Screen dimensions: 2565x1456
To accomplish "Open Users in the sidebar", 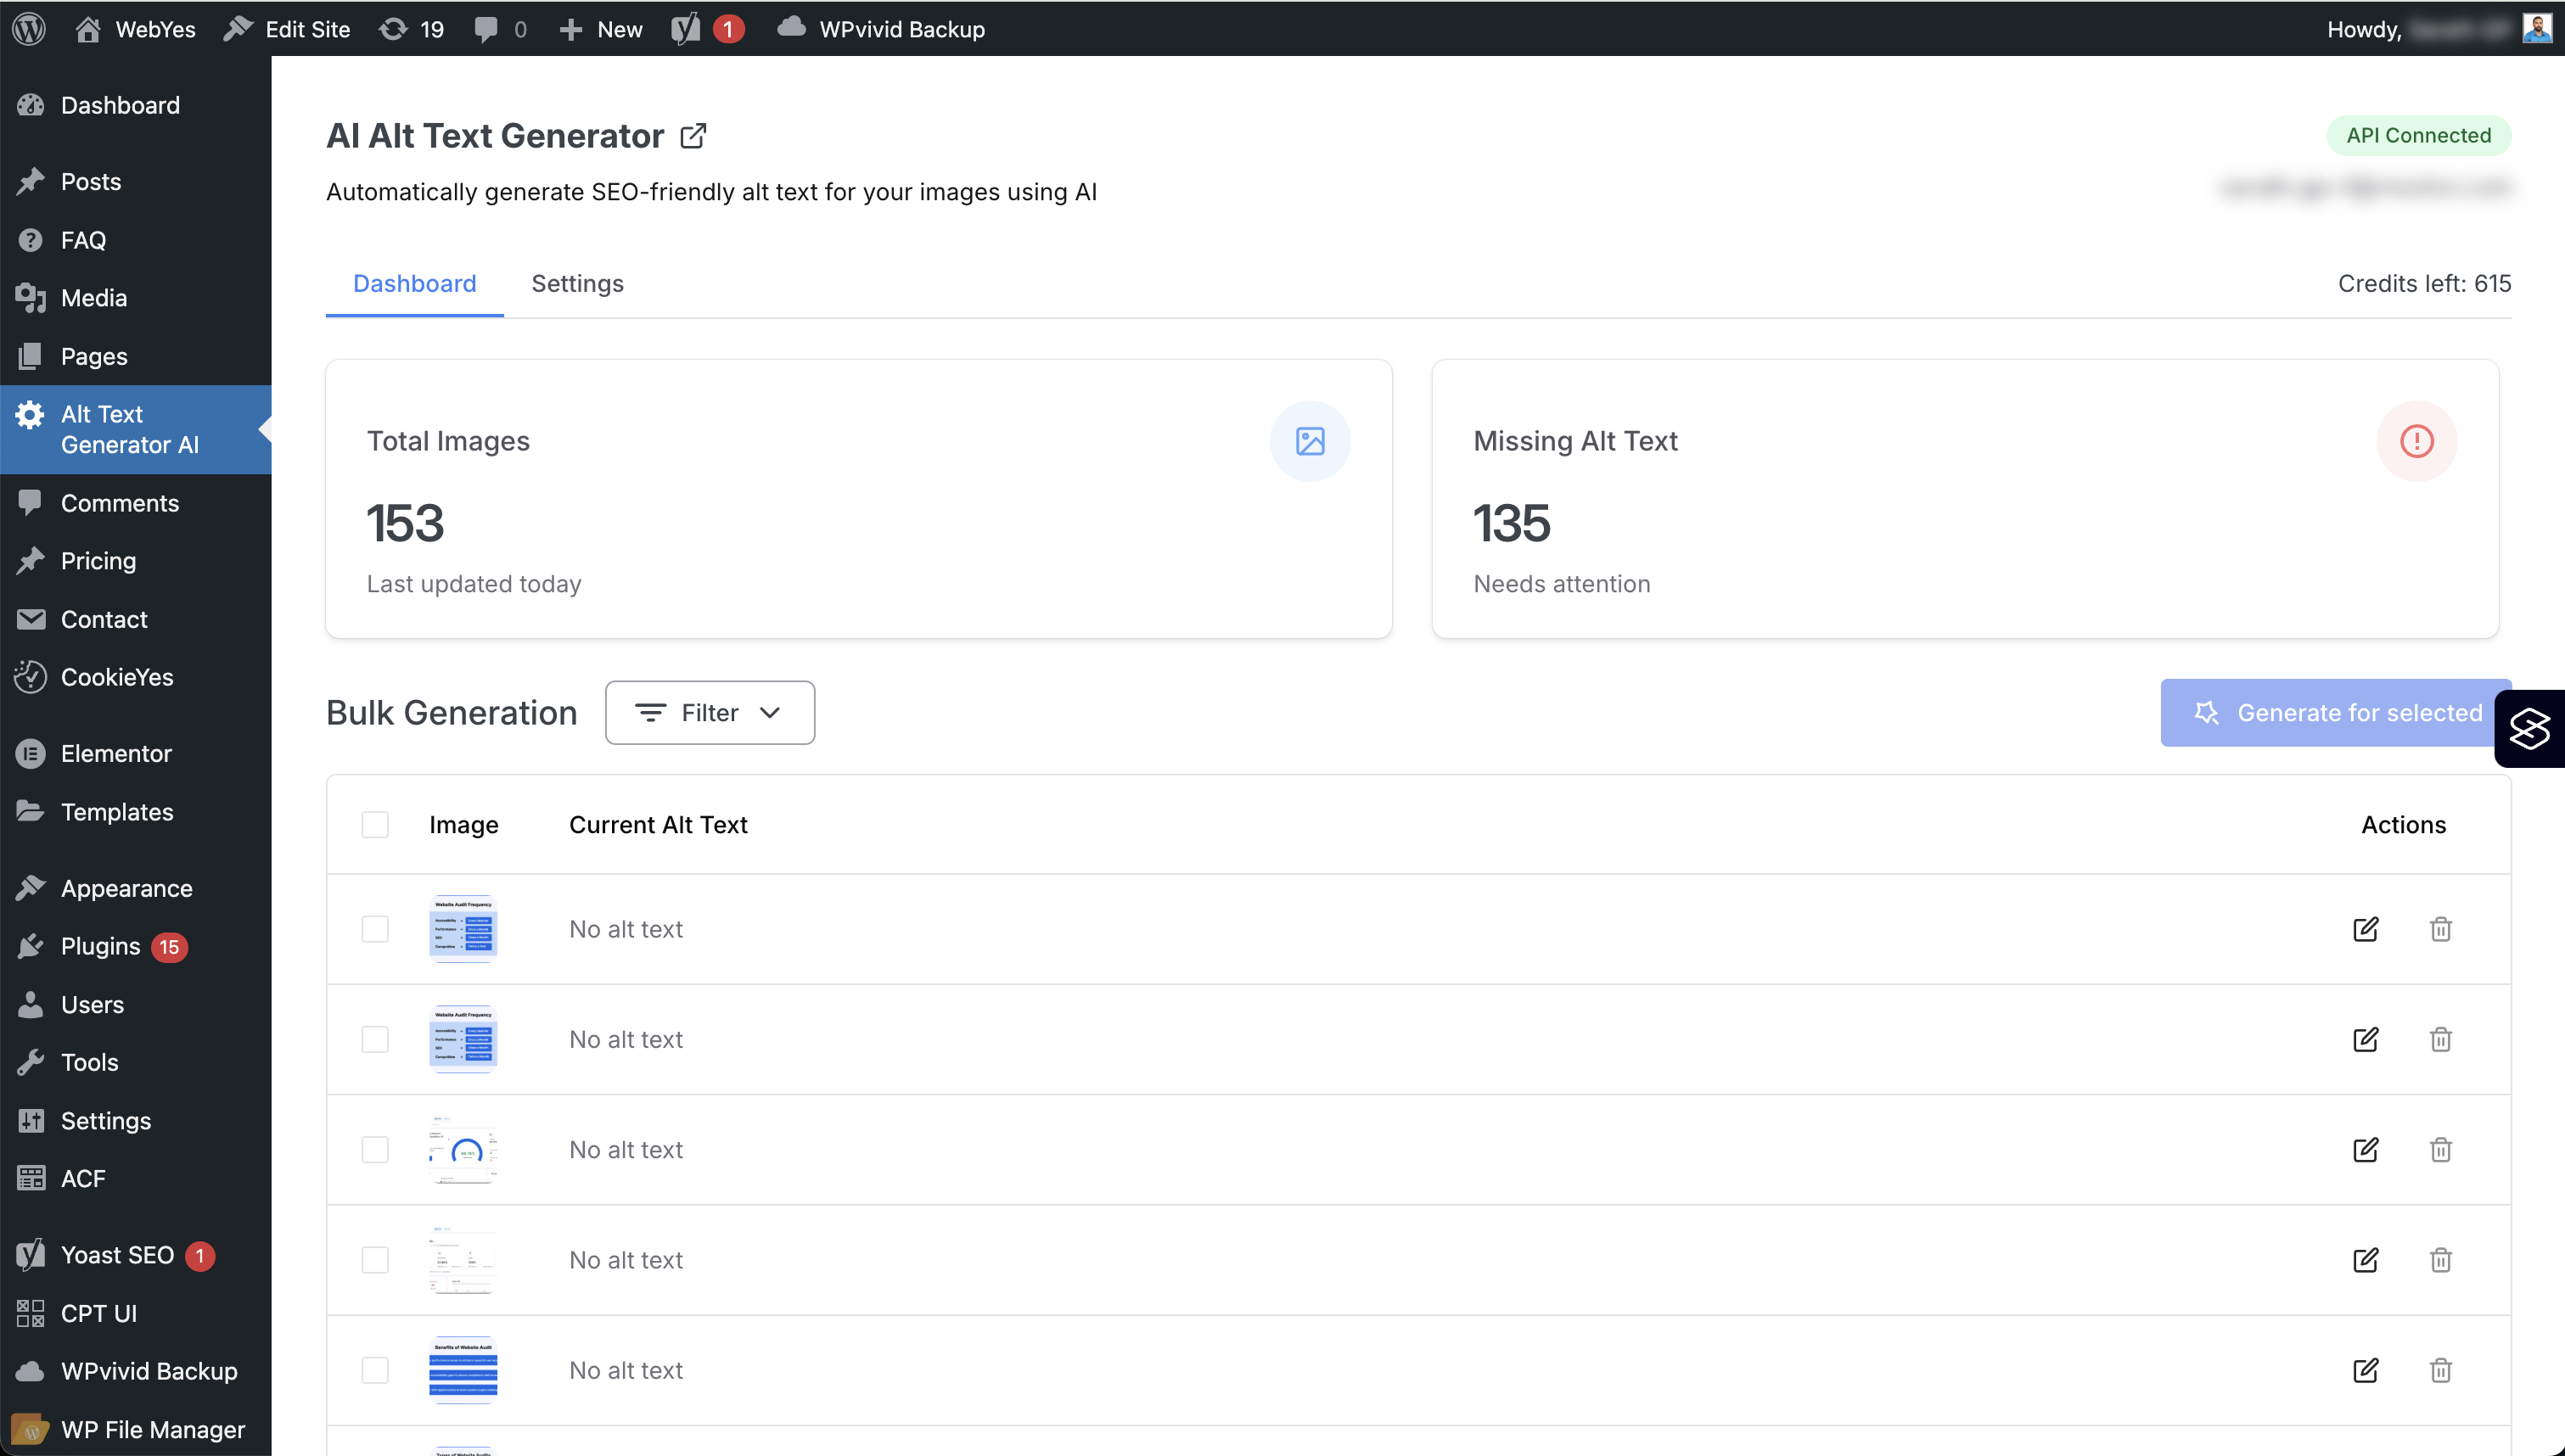I will 136,1005.
